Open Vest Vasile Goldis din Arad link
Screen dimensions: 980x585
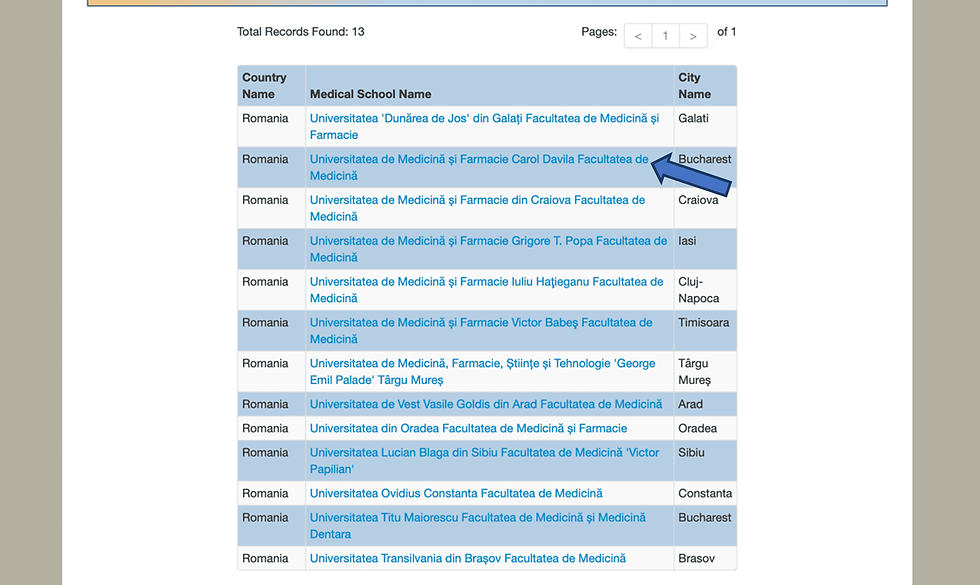click(x=486, y=404)
